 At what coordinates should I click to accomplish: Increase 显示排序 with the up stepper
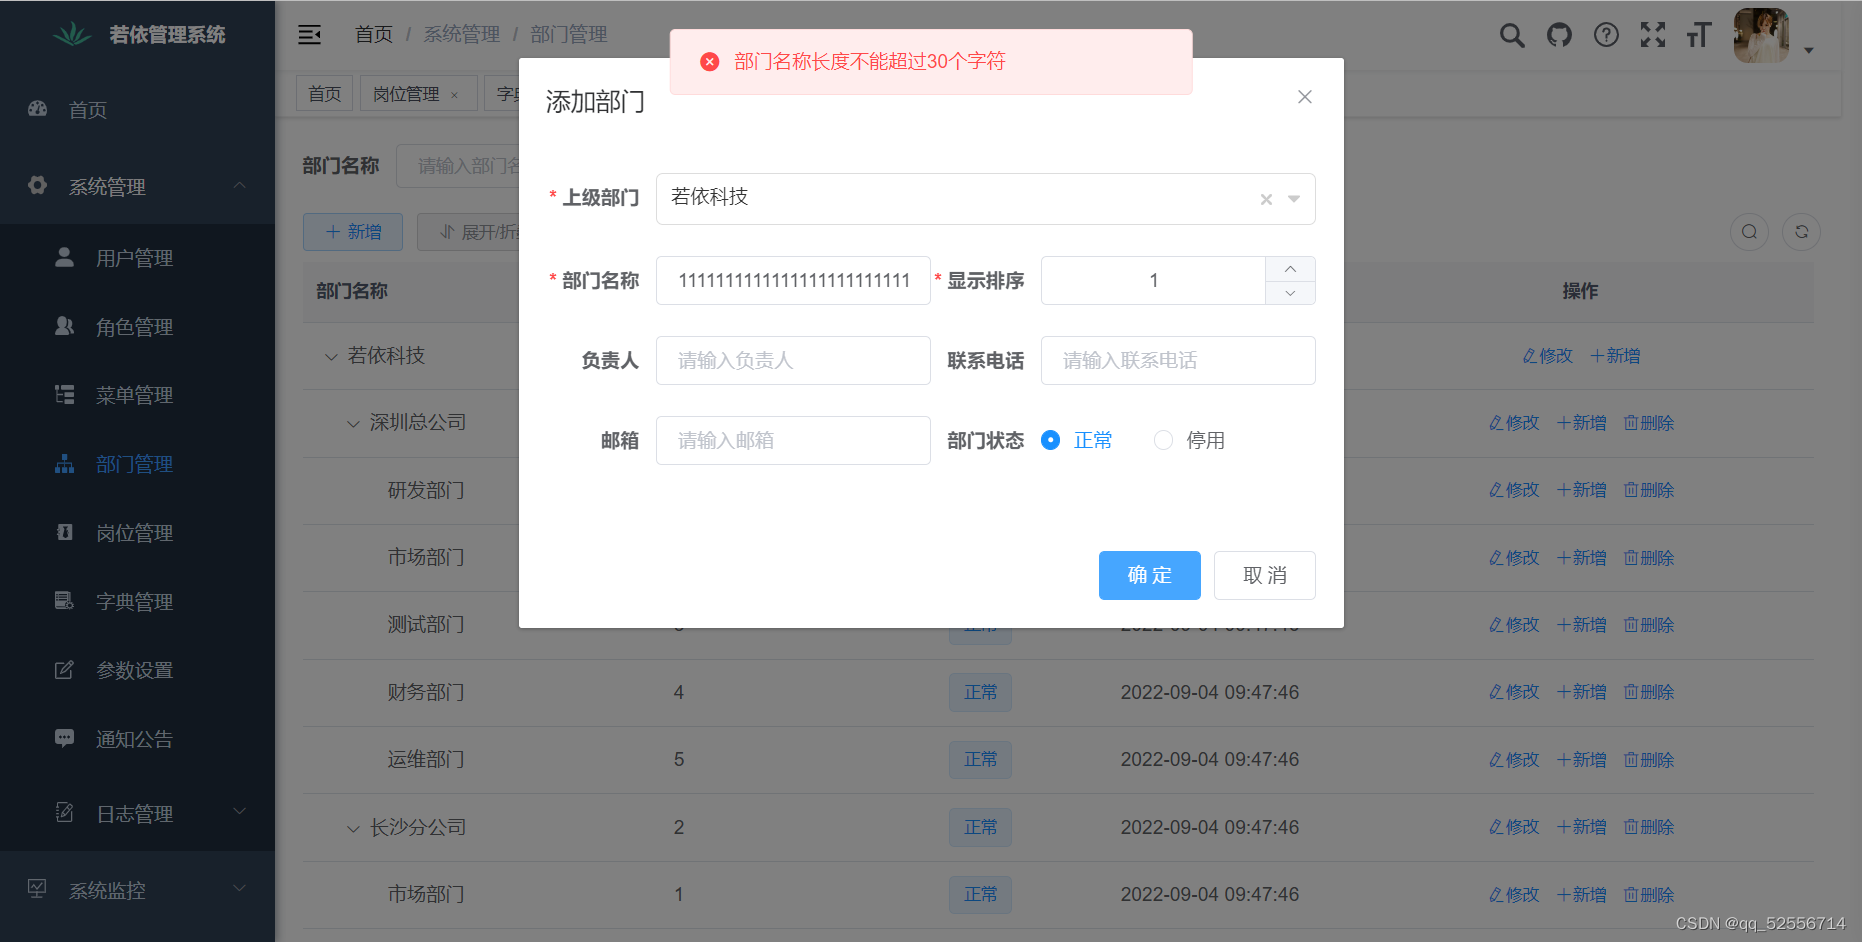[1289, 268]
